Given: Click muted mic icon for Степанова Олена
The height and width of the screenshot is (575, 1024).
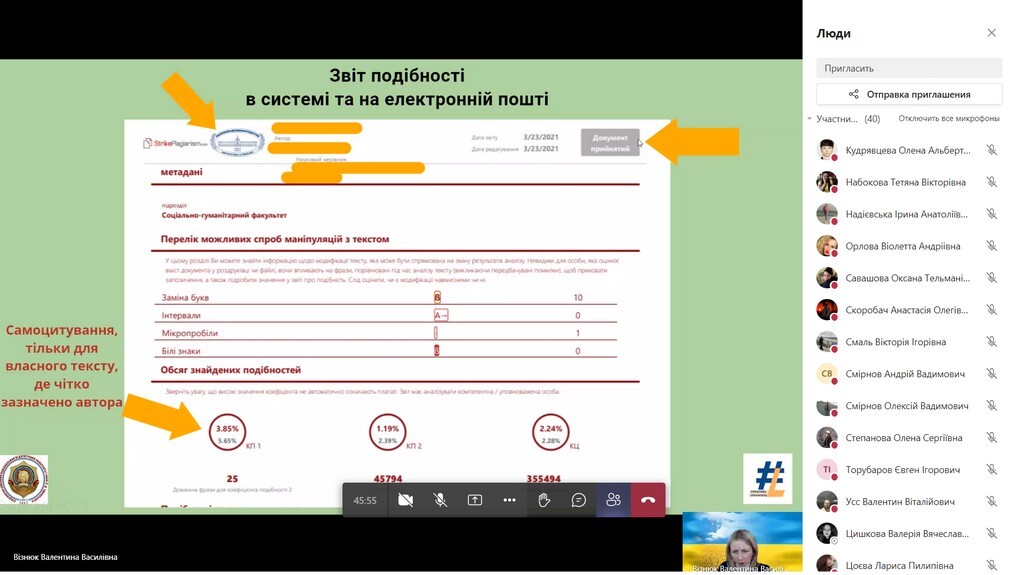Looking at the screenshot, I should [x=991, y=438].
